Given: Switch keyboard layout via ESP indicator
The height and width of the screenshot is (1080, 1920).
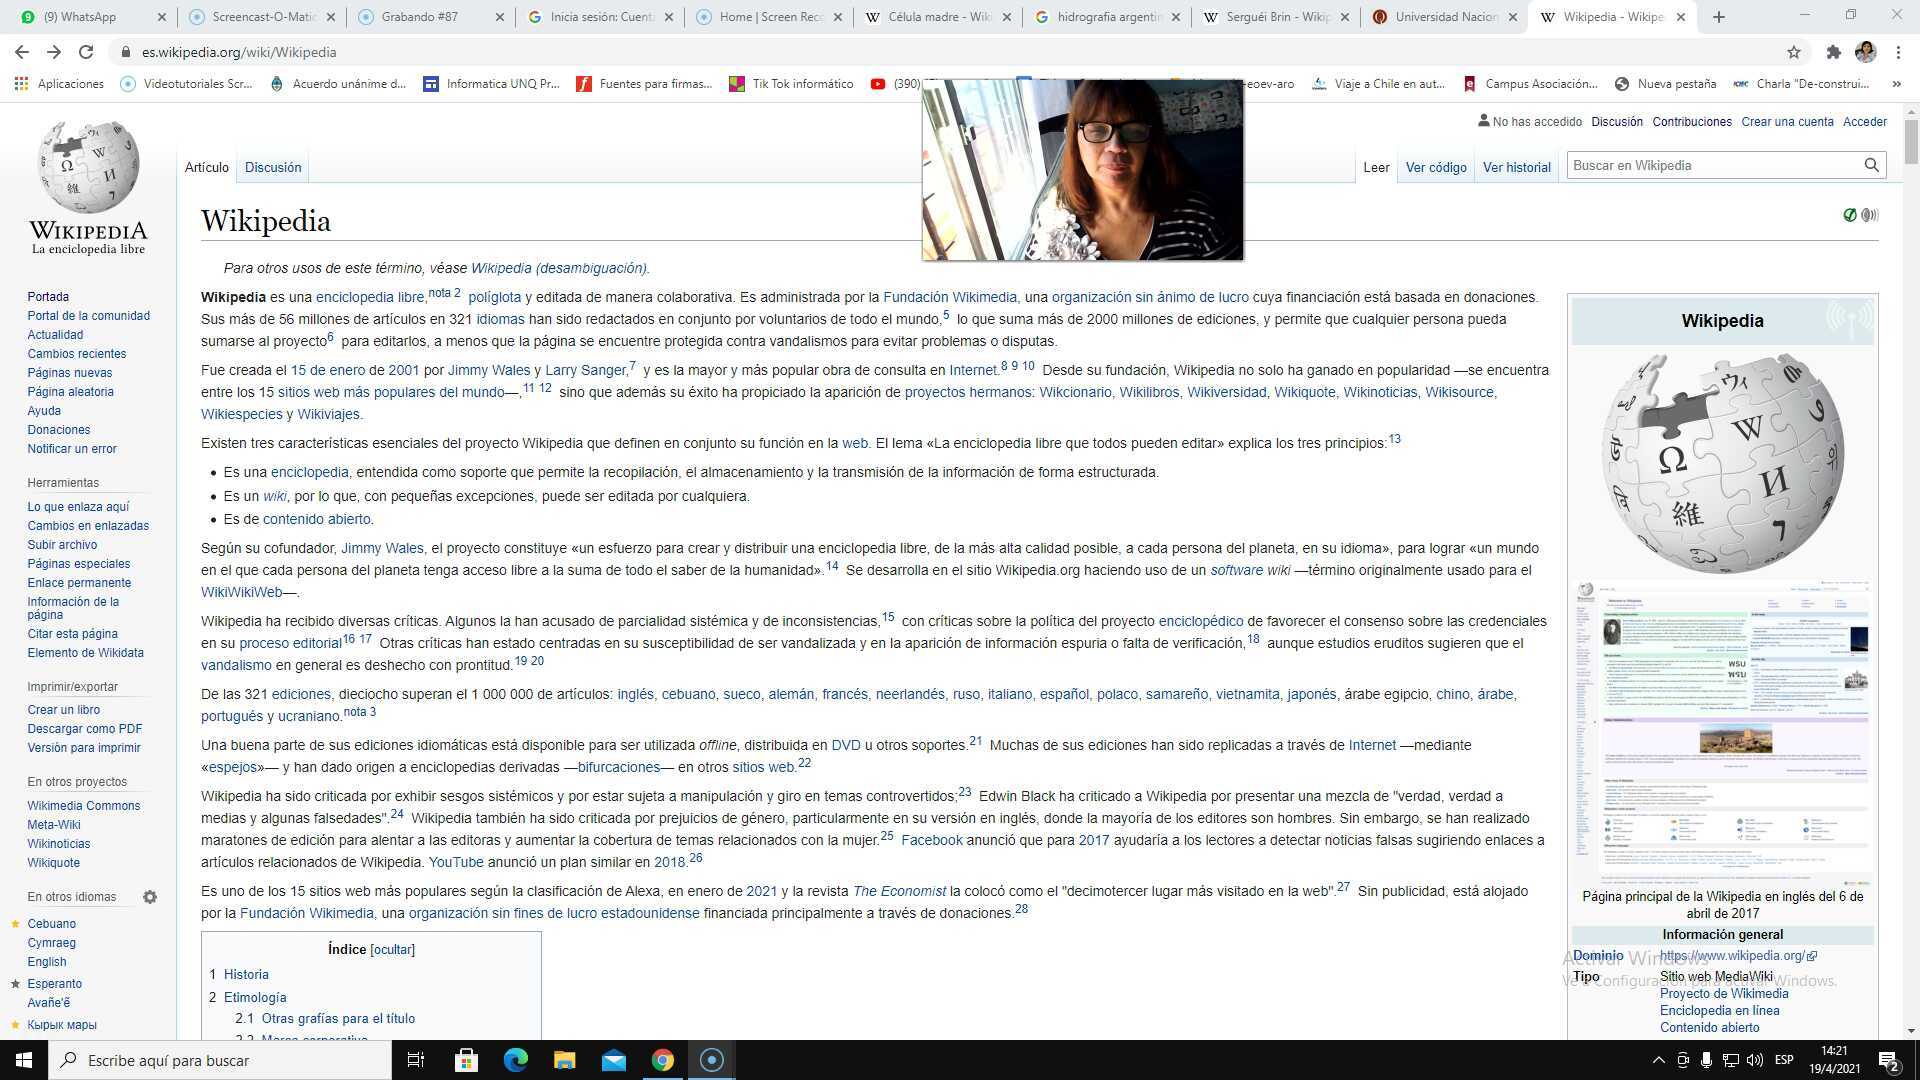Looking at the screenshot, I should coord(1785,1060).
